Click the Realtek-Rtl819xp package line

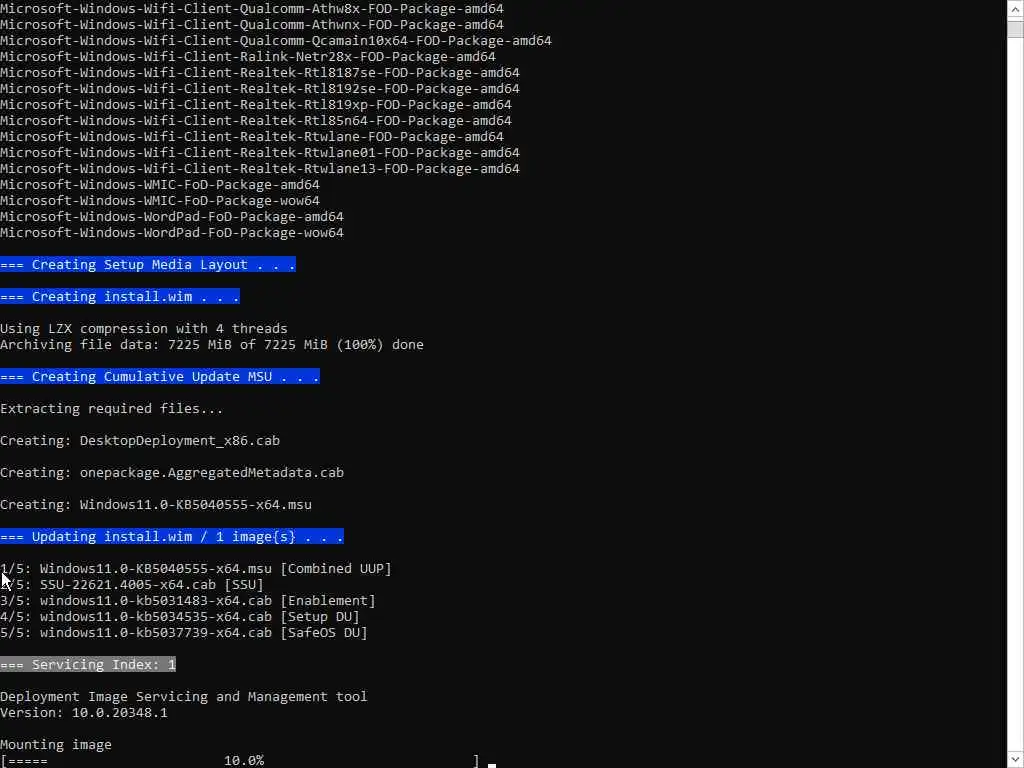pyautogui.click(x=255, y=104)
